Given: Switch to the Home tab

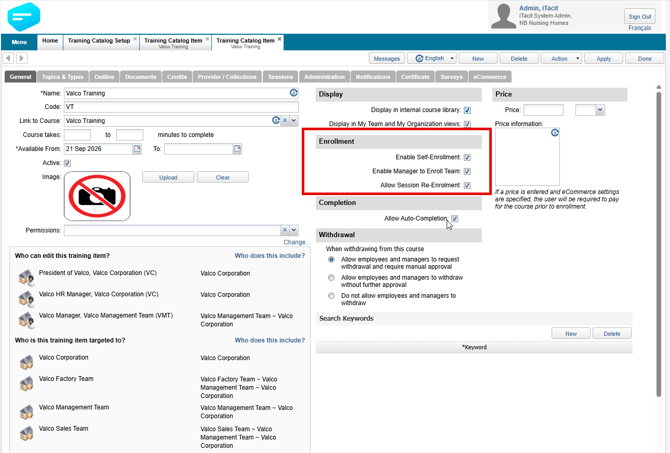Looking at the screenshot, I should point(50,42).
